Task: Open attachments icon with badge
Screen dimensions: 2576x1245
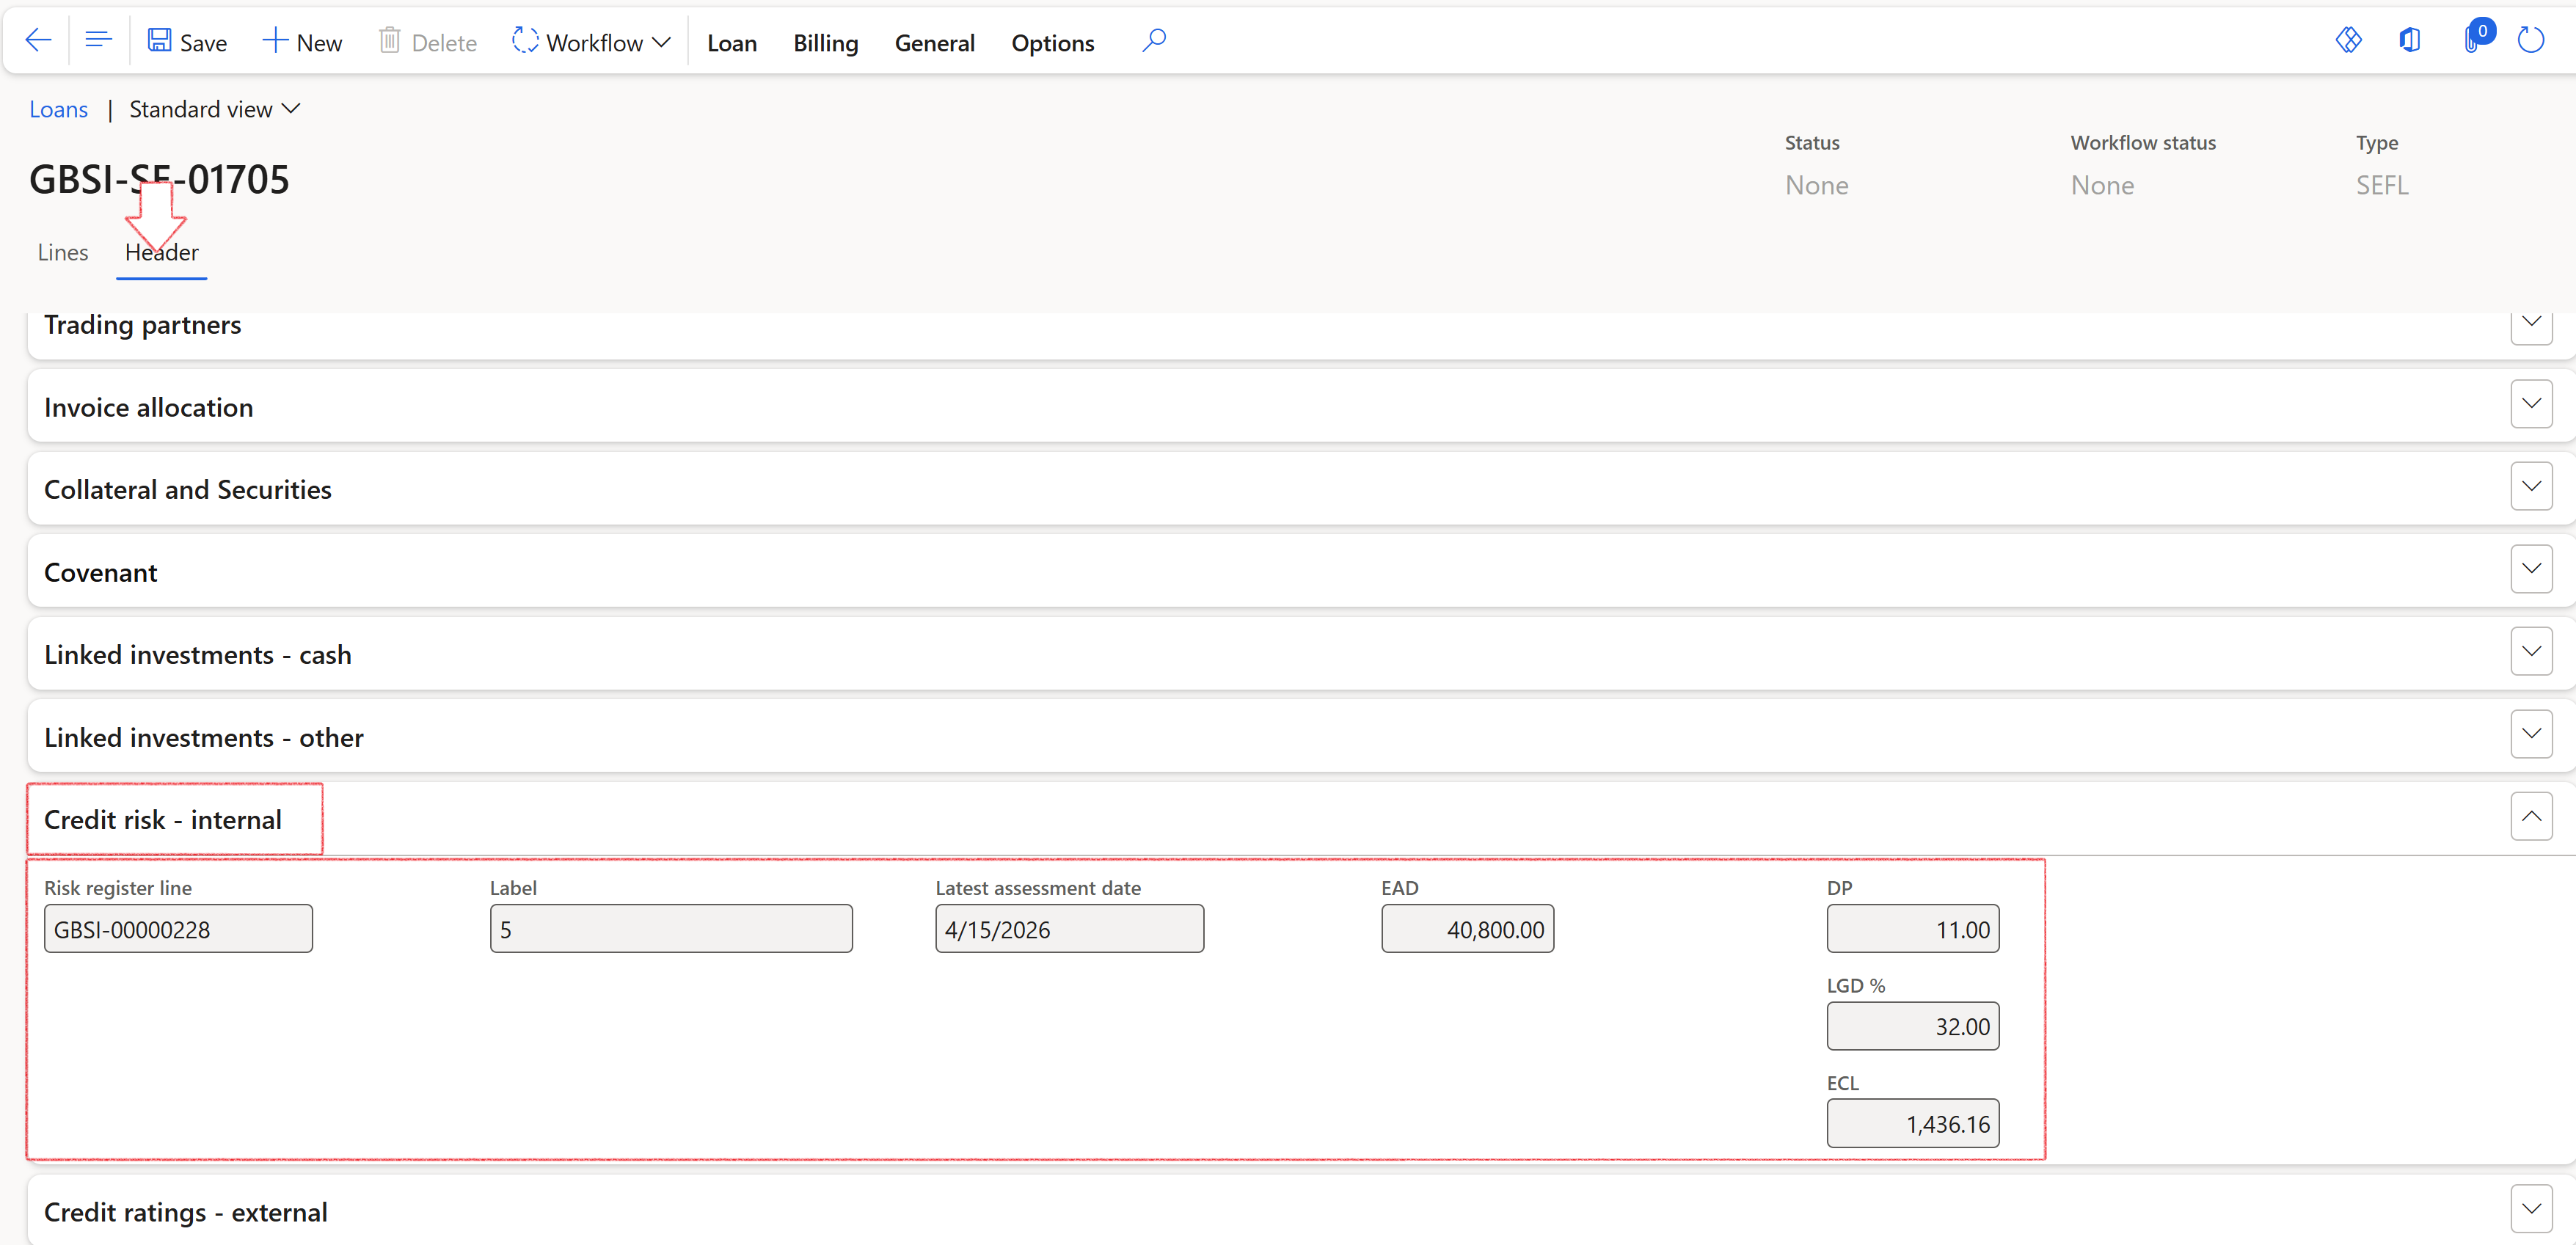Action: (x=2473, y=41)
